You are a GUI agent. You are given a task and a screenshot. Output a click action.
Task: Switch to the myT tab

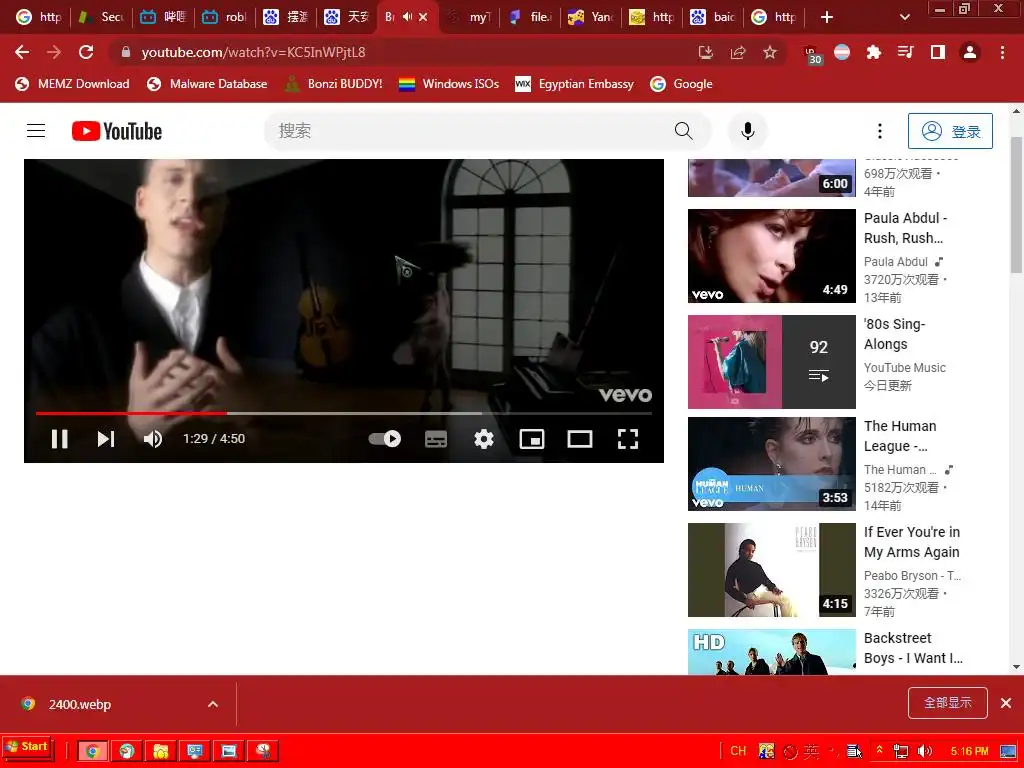click(469, 17)
